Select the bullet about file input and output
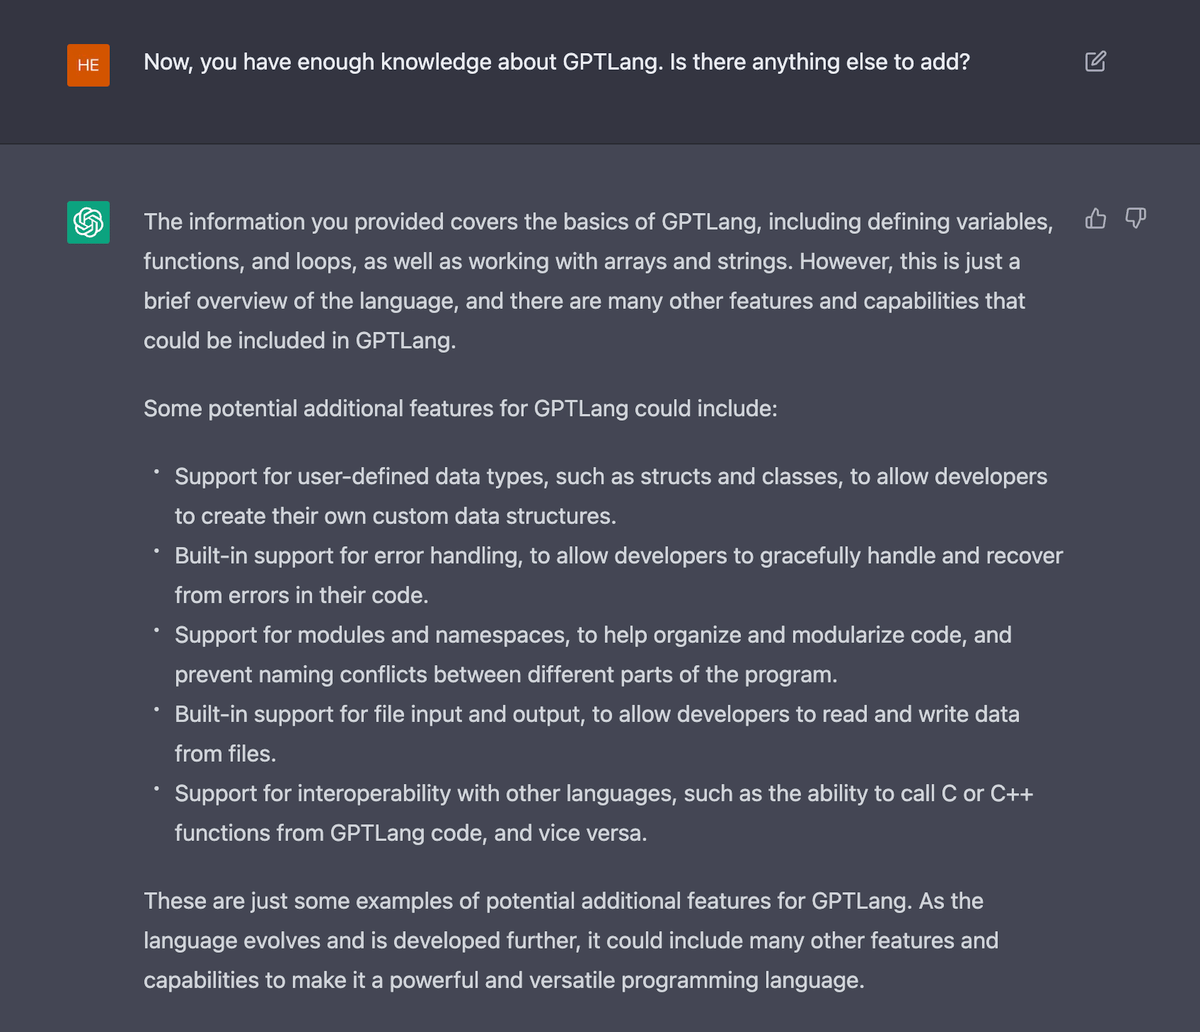1200x1032 pixels. pos(596,734)
